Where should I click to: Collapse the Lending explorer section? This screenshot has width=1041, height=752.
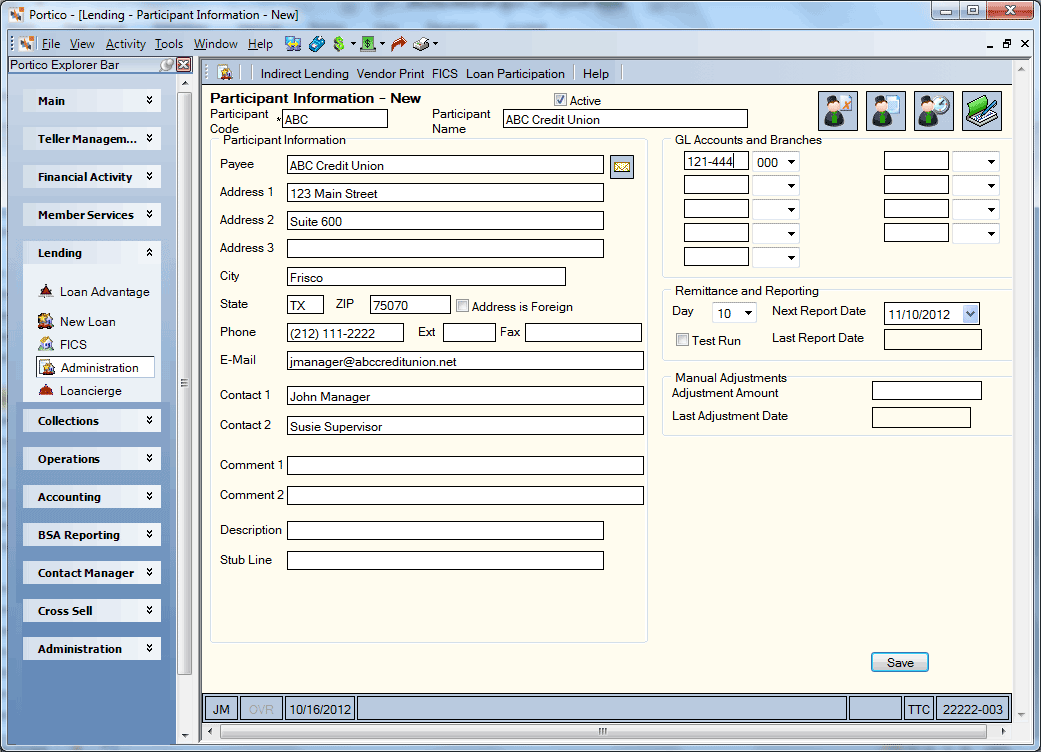tap(92, 253)
